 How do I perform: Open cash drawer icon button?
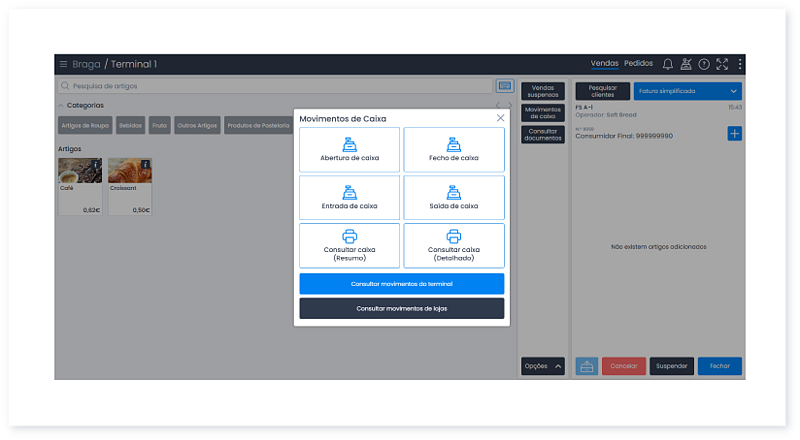pyautogui.click(x=587, y=366)
